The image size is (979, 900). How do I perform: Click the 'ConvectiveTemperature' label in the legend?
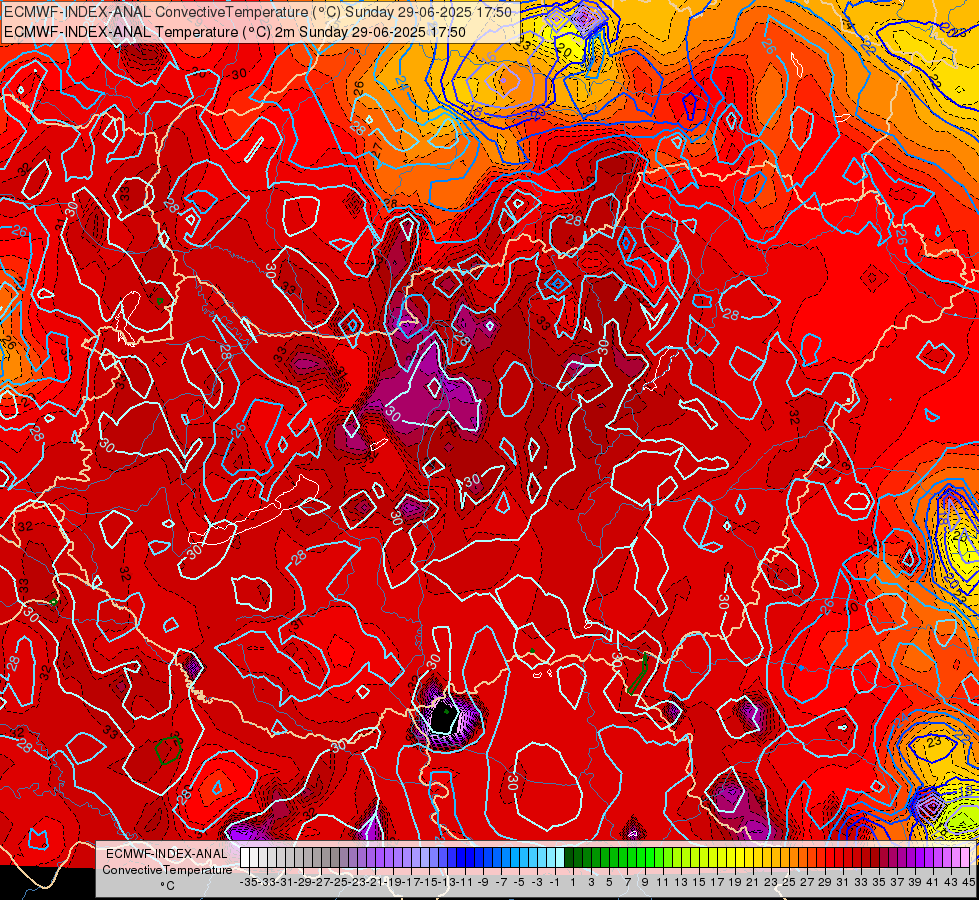coord(167,870)
